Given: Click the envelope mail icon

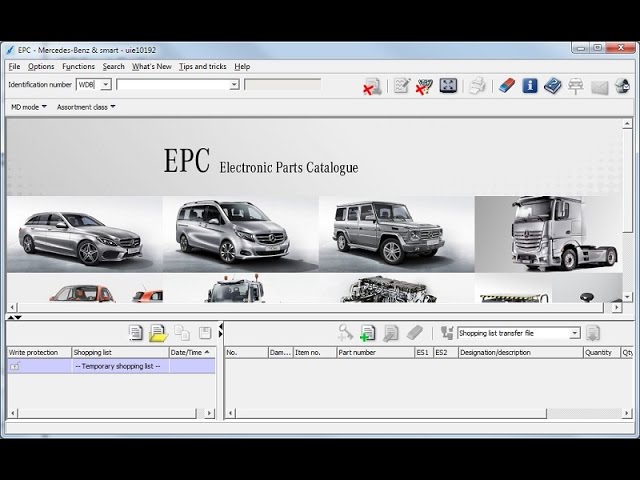Looking at the screenshot, I should tap(599, 87).
